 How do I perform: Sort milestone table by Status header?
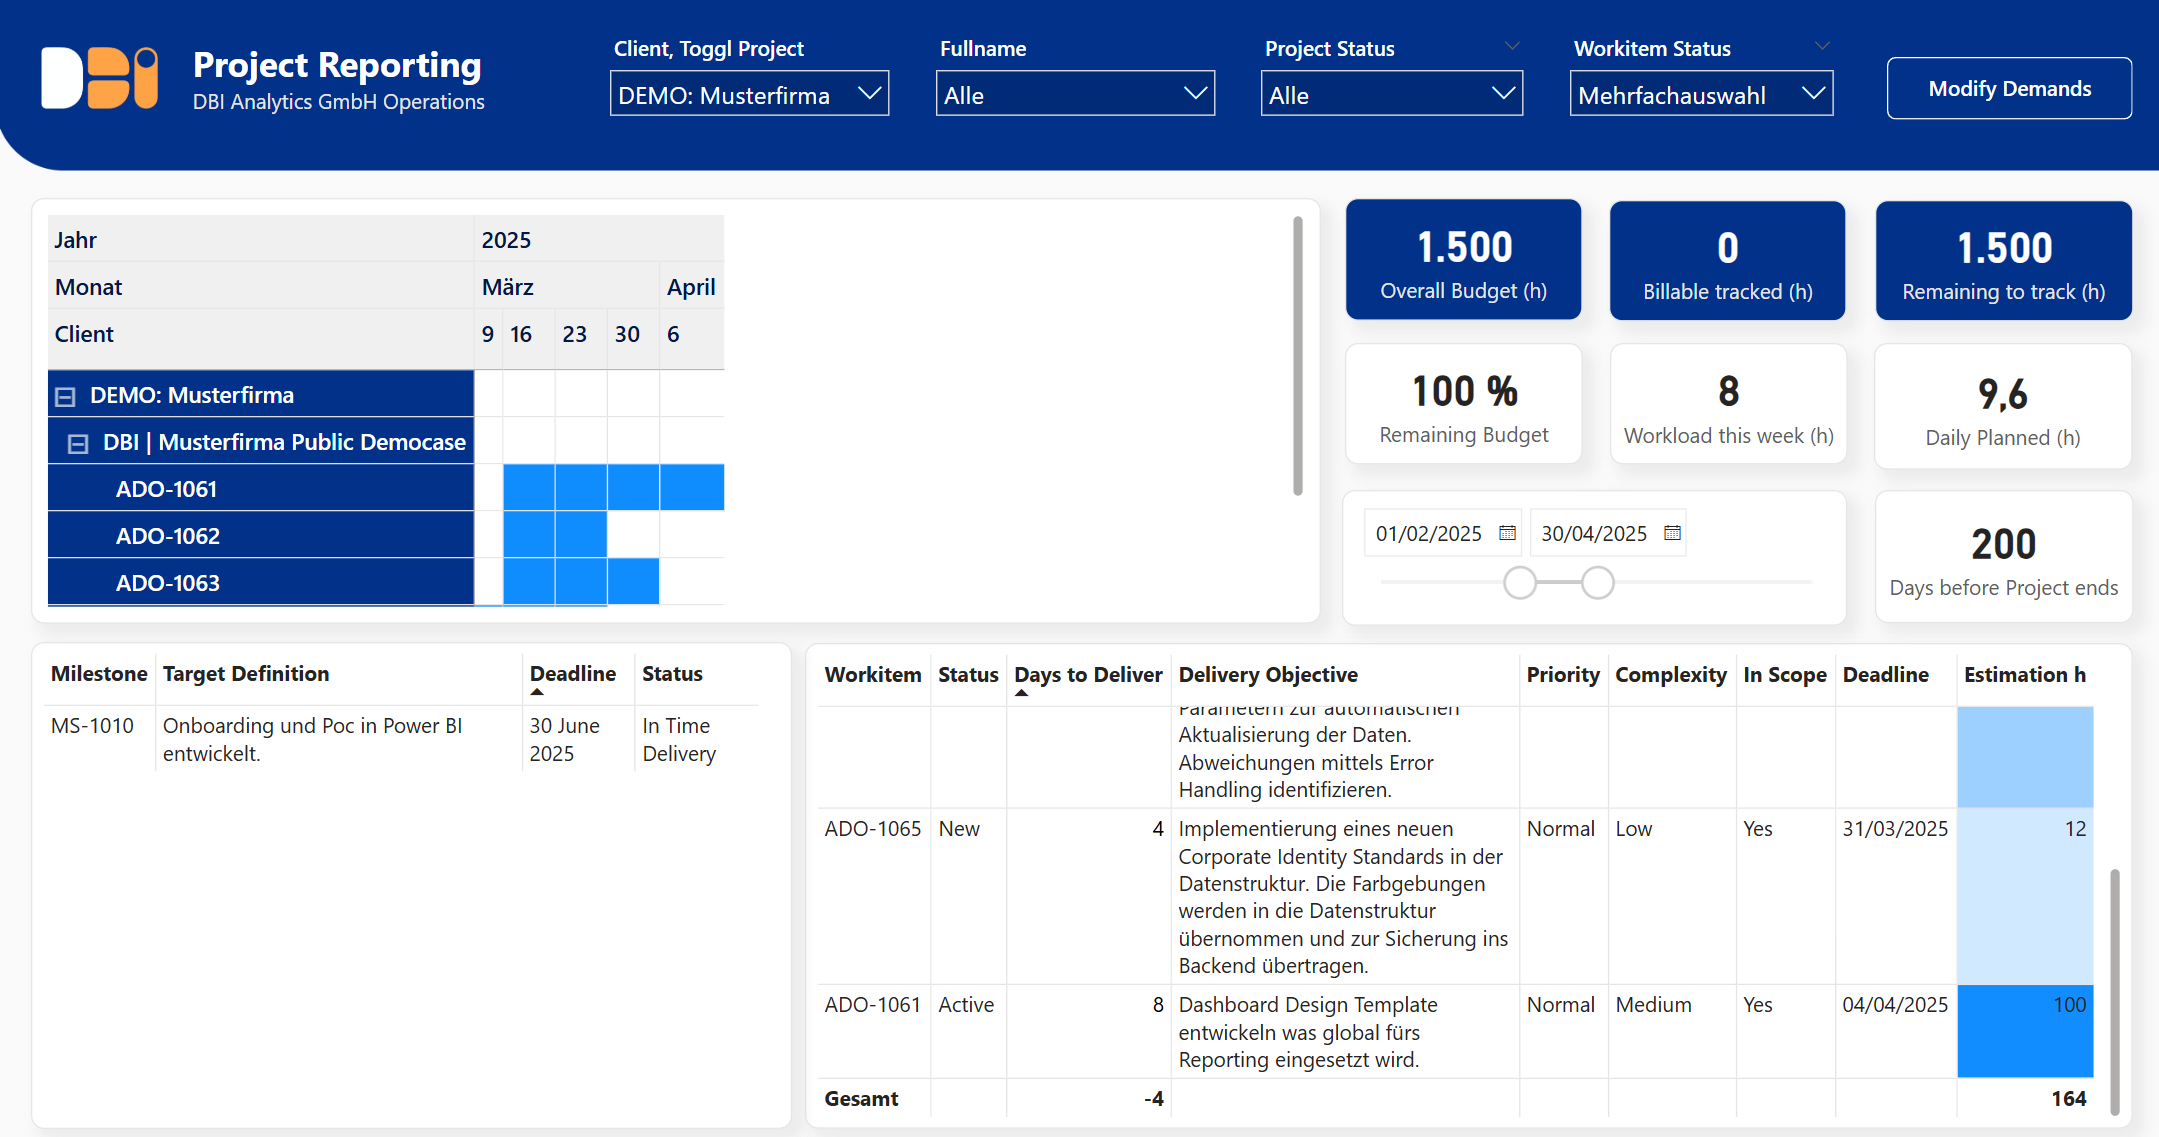(x=672, y=674)
